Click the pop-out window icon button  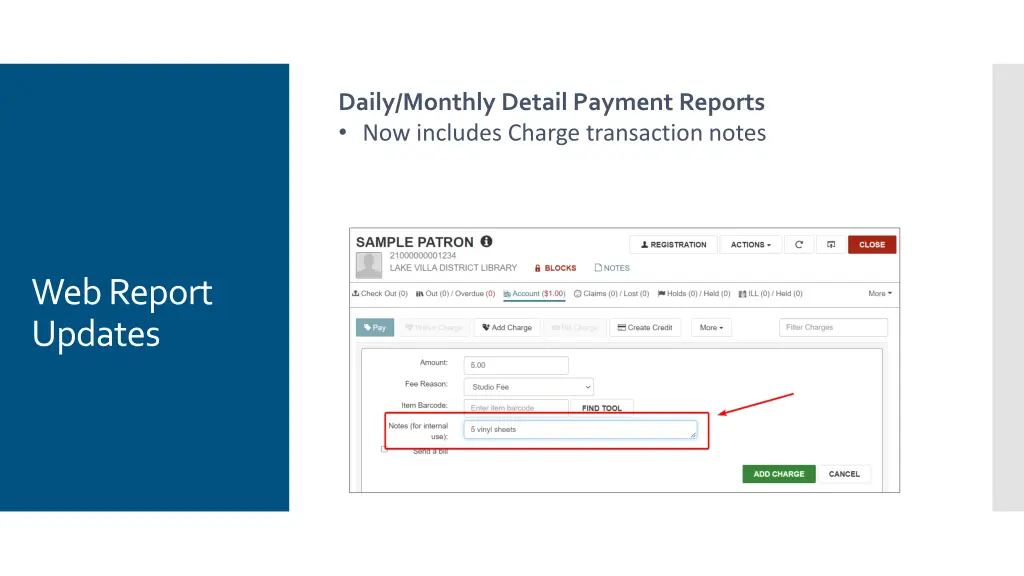[x=830, y=245]
